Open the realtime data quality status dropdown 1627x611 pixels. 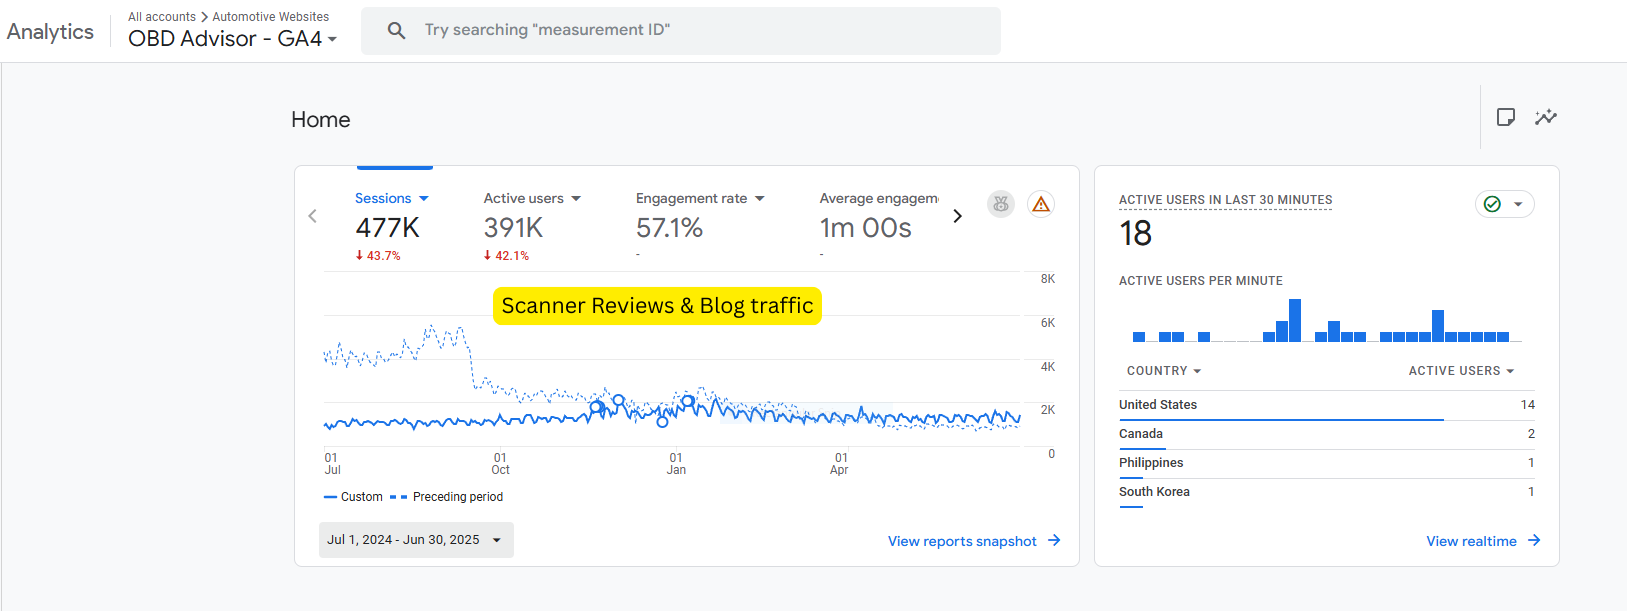pos(1504,204)
